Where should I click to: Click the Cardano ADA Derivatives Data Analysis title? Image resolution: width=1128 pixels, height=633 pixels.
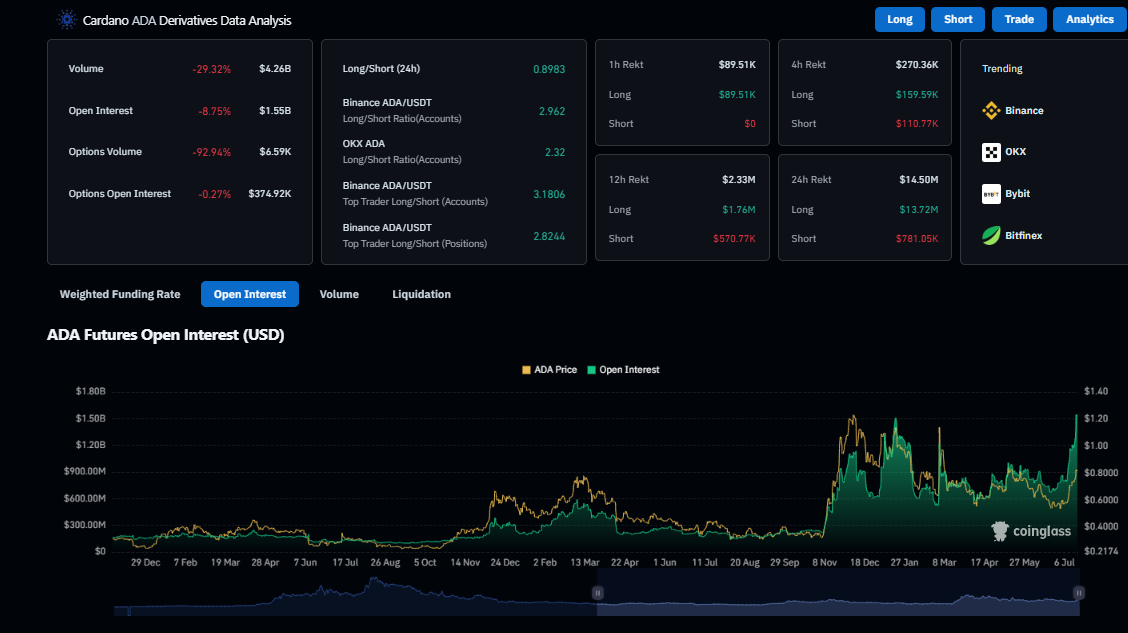click(x=187, y=20)
